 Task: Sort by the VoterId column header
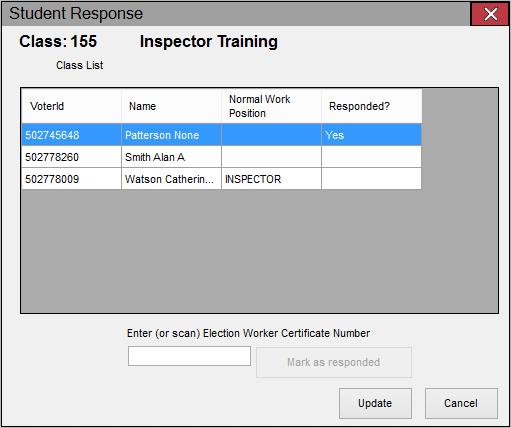tap(72, 106)
